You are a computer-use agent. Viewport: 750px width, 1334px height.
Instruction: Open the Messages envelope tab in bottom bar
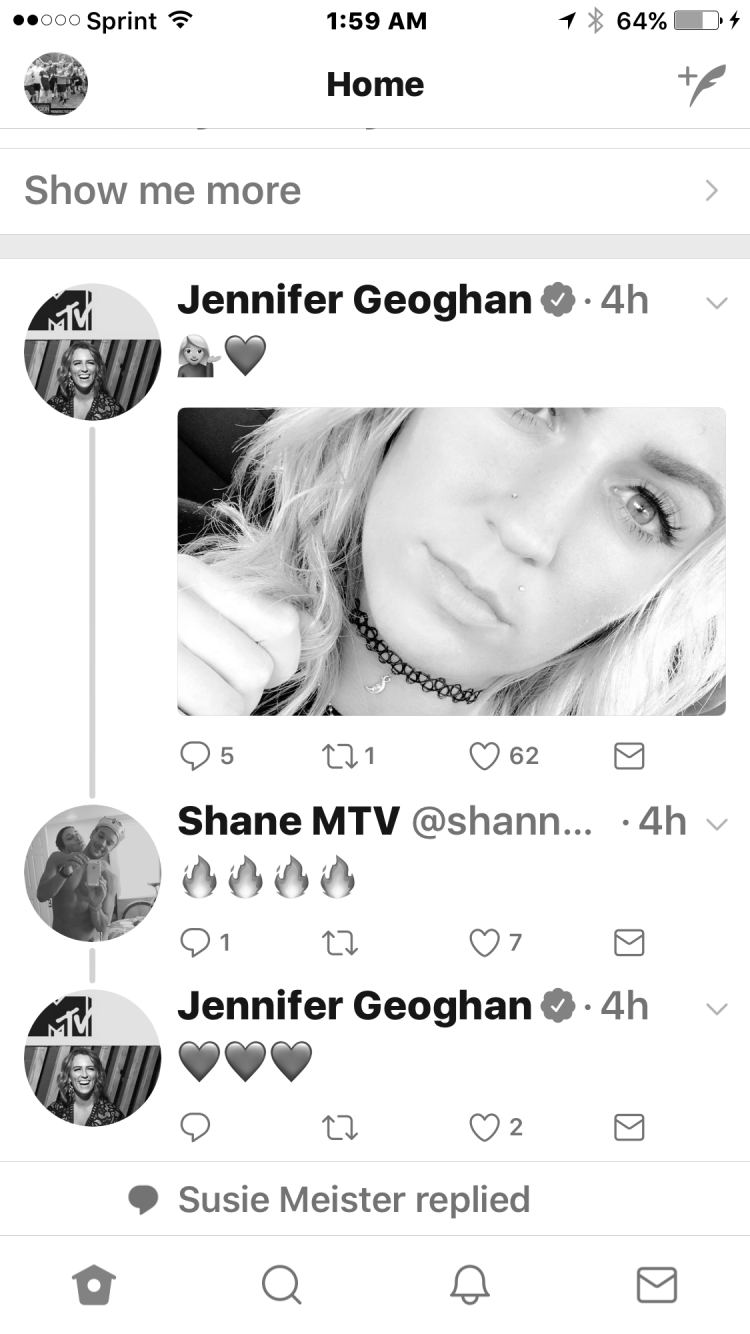click(x=657, y=1284)
